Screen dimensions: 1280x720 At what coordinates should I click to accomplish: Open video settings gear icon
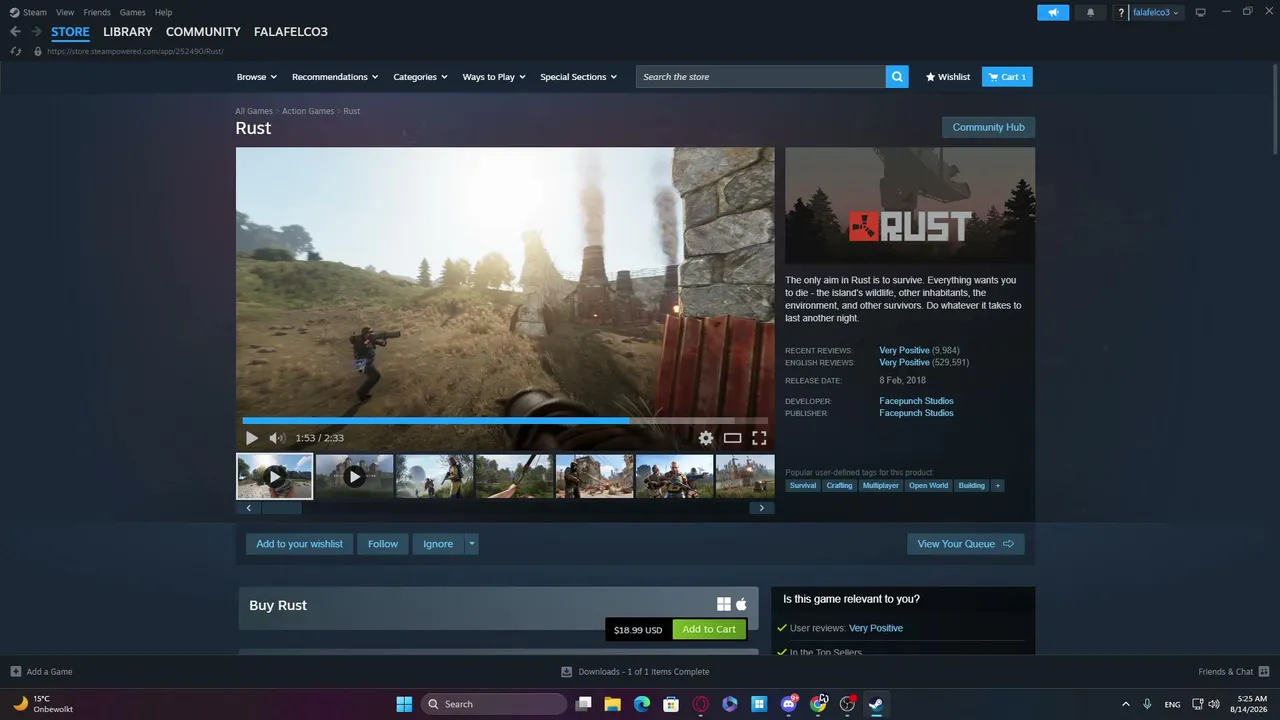pos(706,438)
